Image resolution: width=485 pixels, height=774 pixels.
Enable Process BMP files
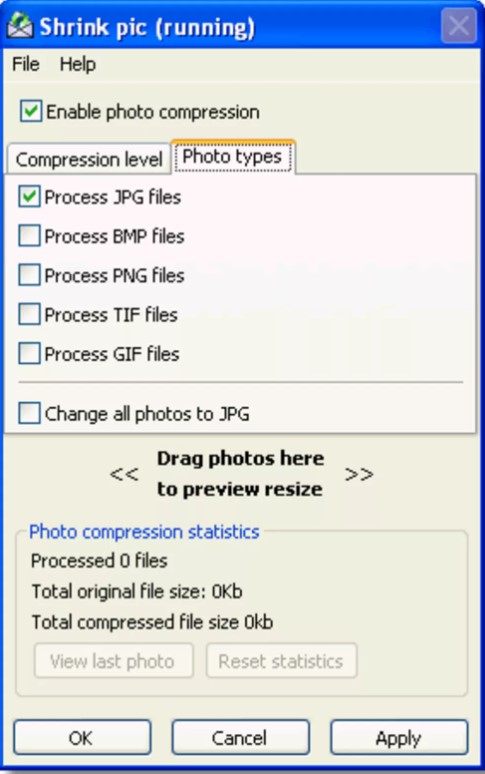tap(29, 235)
